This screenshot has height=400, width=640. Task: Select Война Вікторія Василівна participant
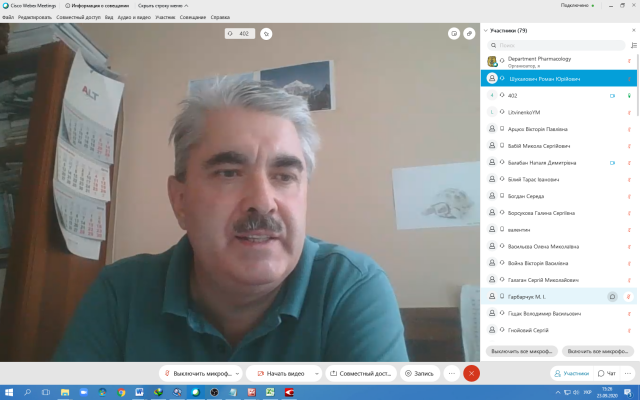click(x=558, y=263)
